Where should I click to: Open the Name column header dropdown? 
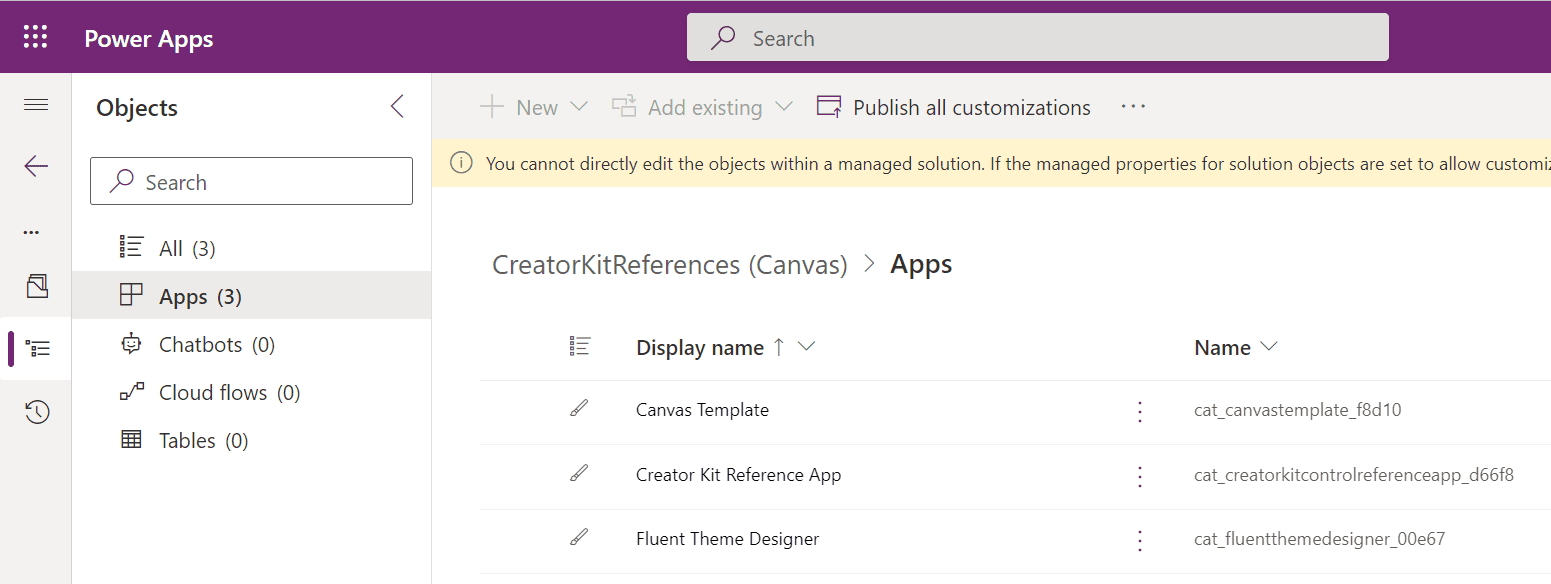tap(1236, 347)
